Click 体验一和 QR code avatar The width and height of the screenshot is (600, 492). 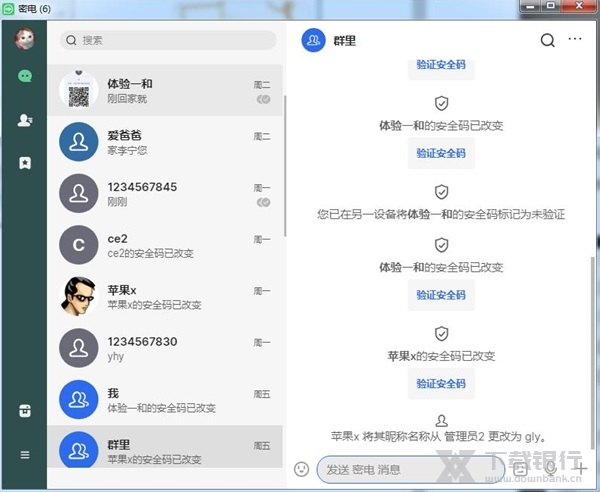pos(79,90)
